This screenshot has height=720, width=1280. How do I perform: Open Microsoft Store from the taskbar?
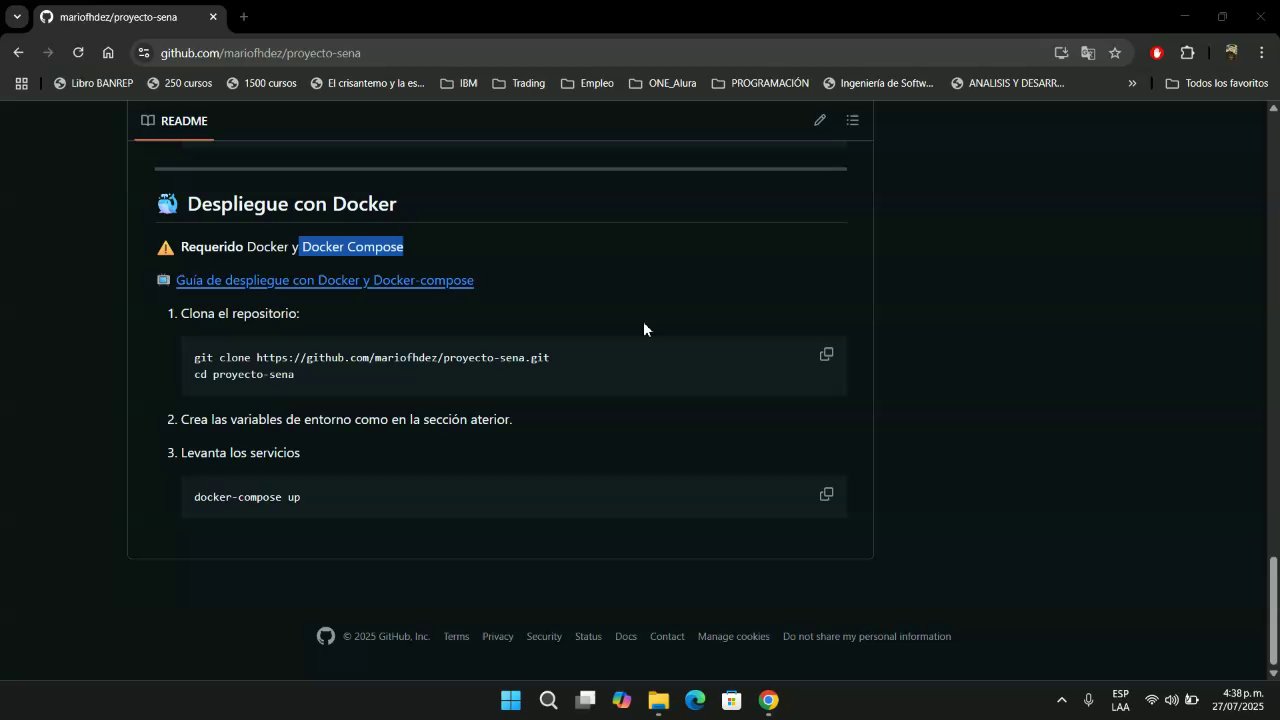coord(732,700)
